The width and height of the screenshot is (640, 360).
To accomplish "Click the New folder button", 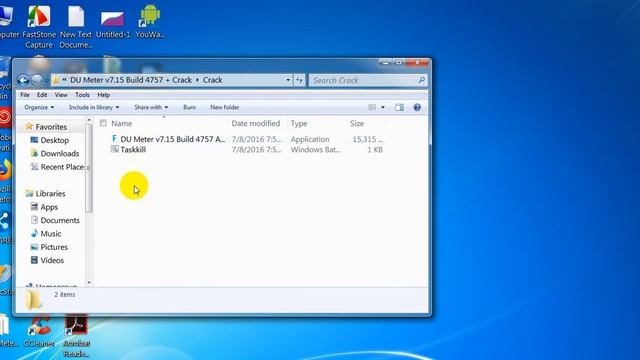I will tap(225, 107).
